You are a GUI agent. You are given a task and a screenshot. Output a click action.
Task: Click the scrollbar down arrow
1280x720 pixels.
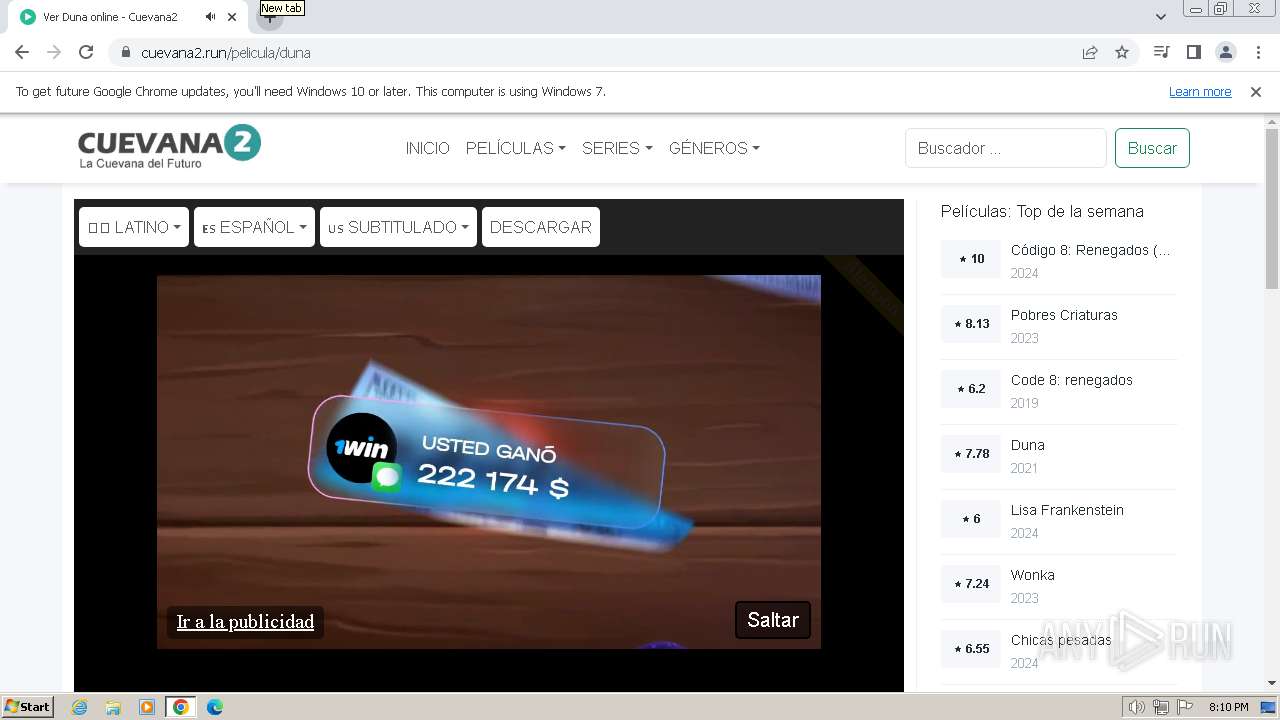tap(1271, 684)
